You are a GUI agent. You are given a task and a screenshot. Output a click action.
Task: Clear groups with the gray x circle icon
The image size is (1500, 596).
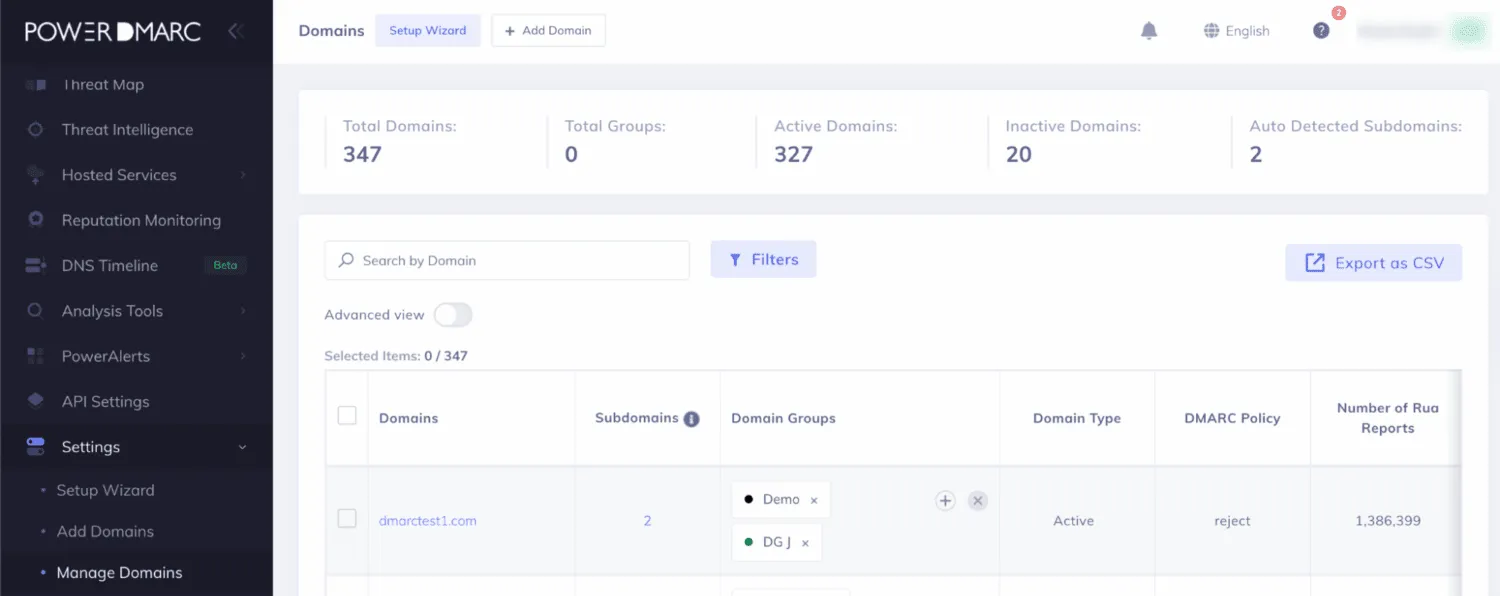pos(978,501)
